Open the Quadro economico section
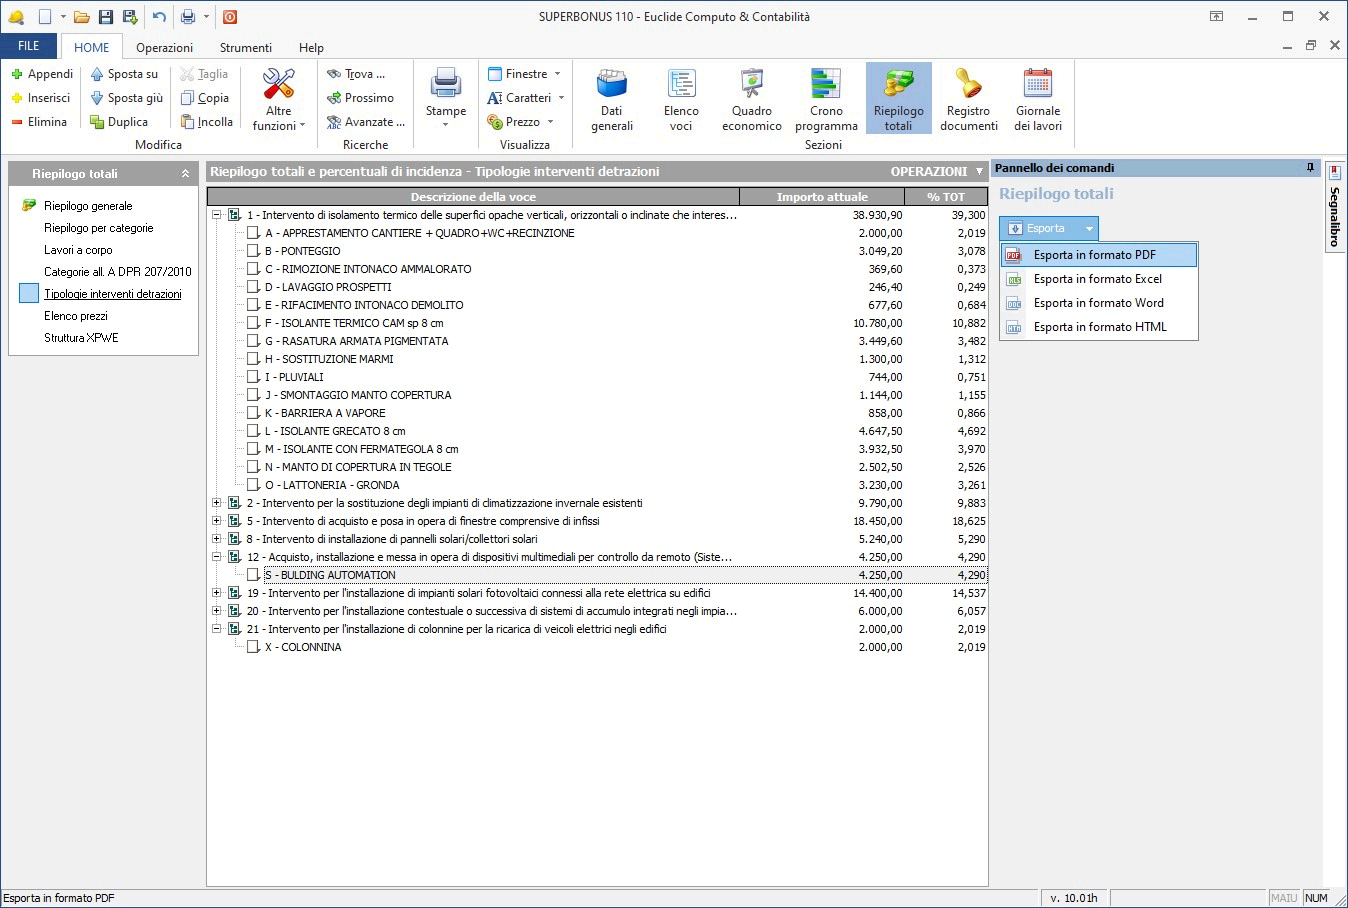The image size is (1348, 908). pos(751,99)
